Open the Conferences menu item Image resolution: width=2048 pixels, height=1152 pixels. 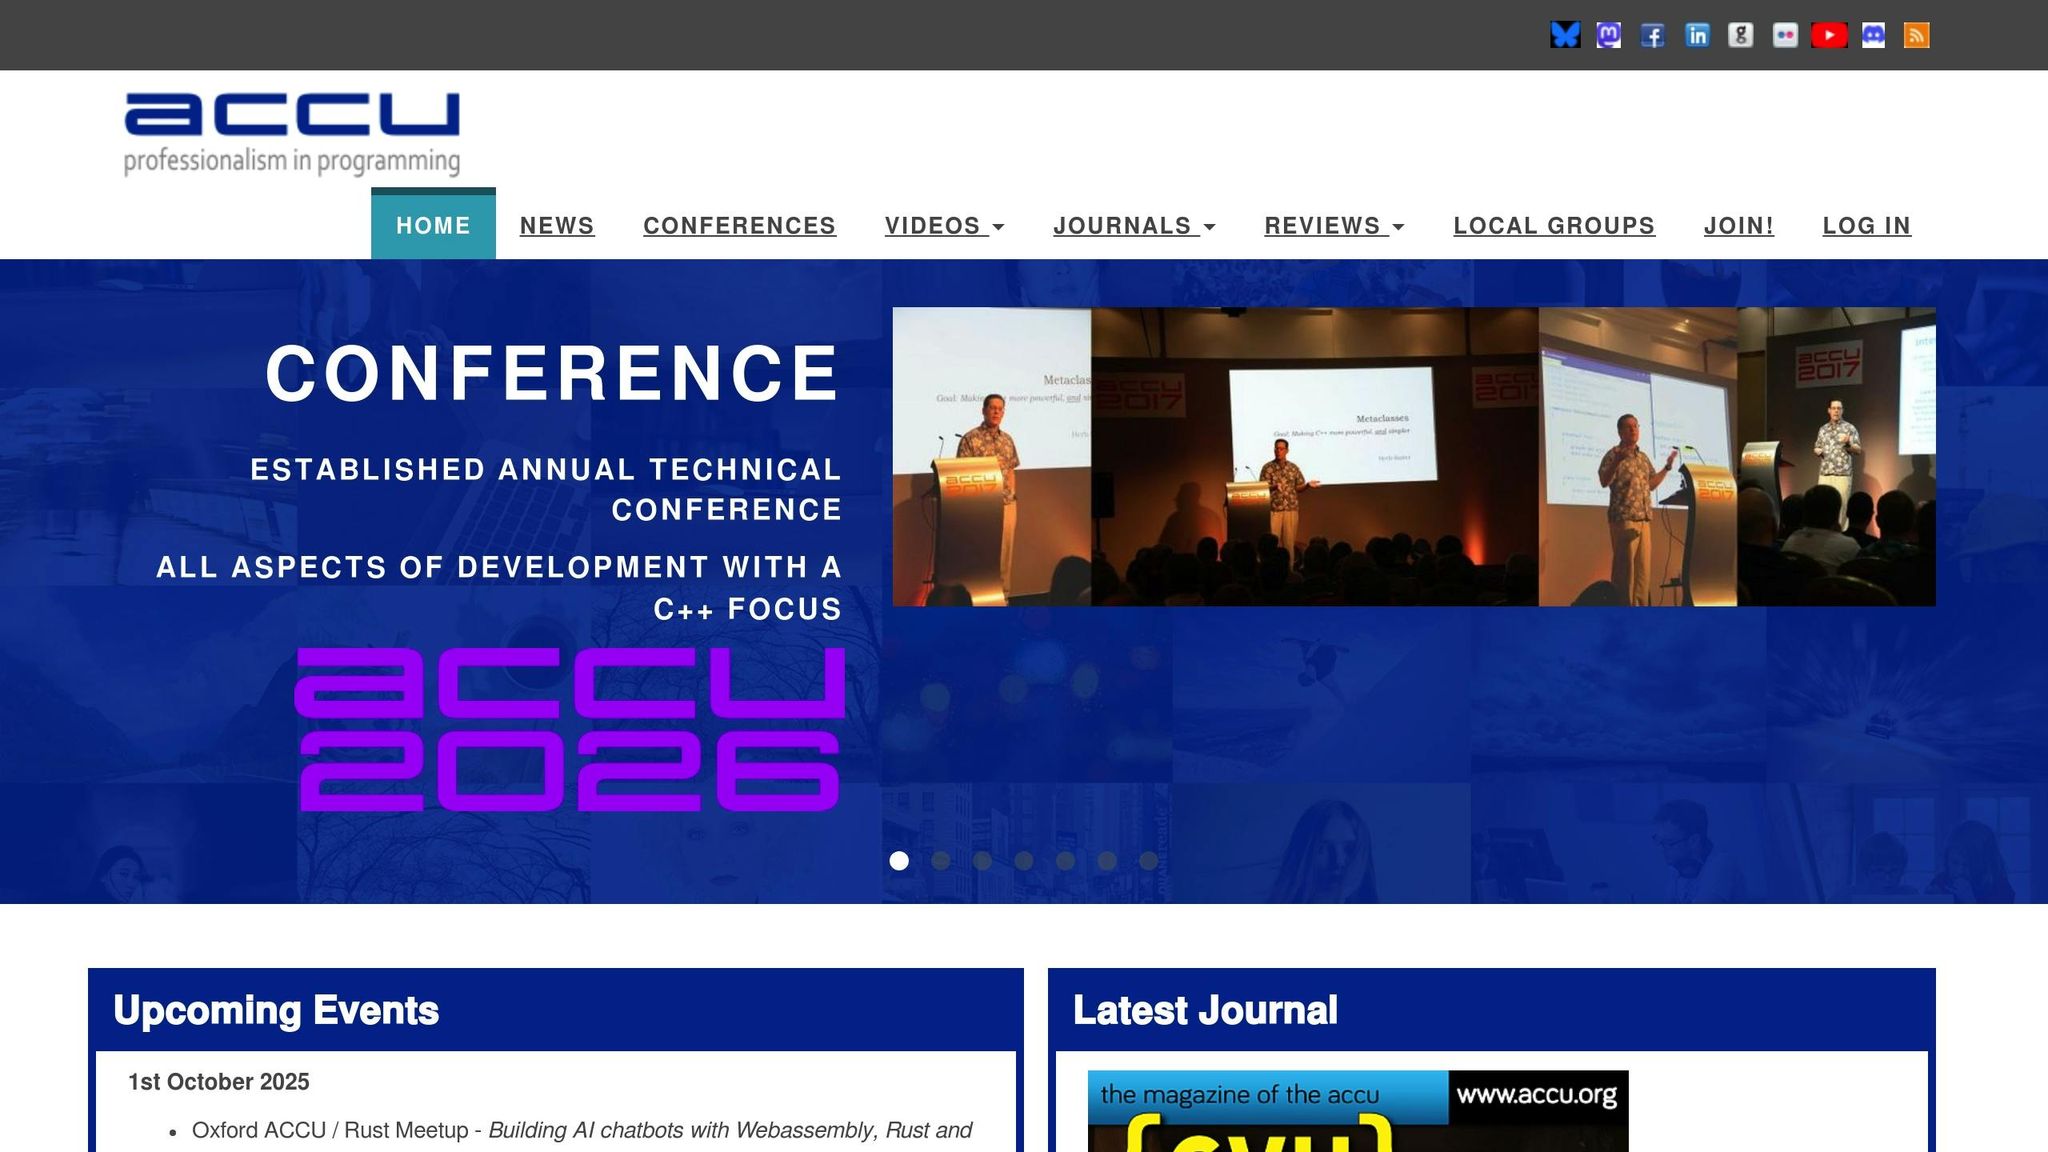coord(739,226)
